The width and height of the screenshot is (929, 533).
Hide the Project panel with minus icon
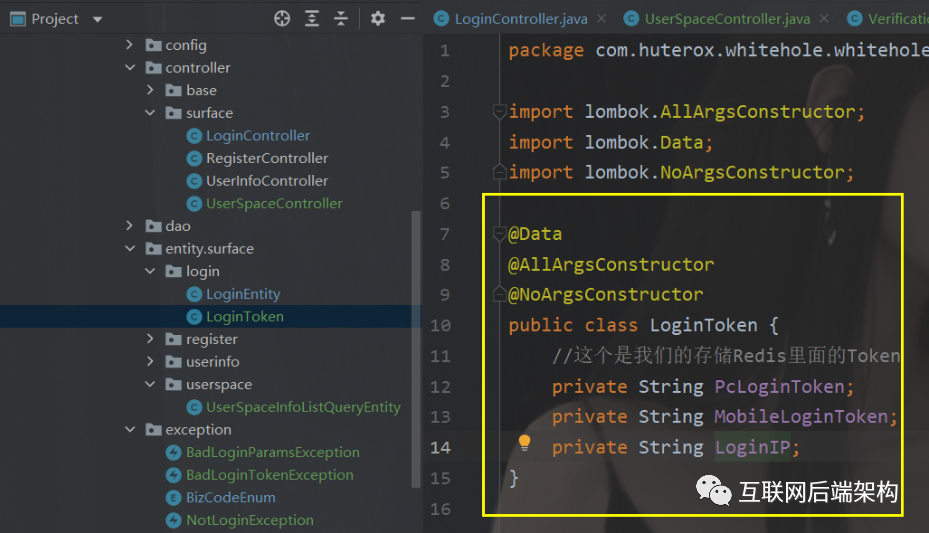pos(408,19)
